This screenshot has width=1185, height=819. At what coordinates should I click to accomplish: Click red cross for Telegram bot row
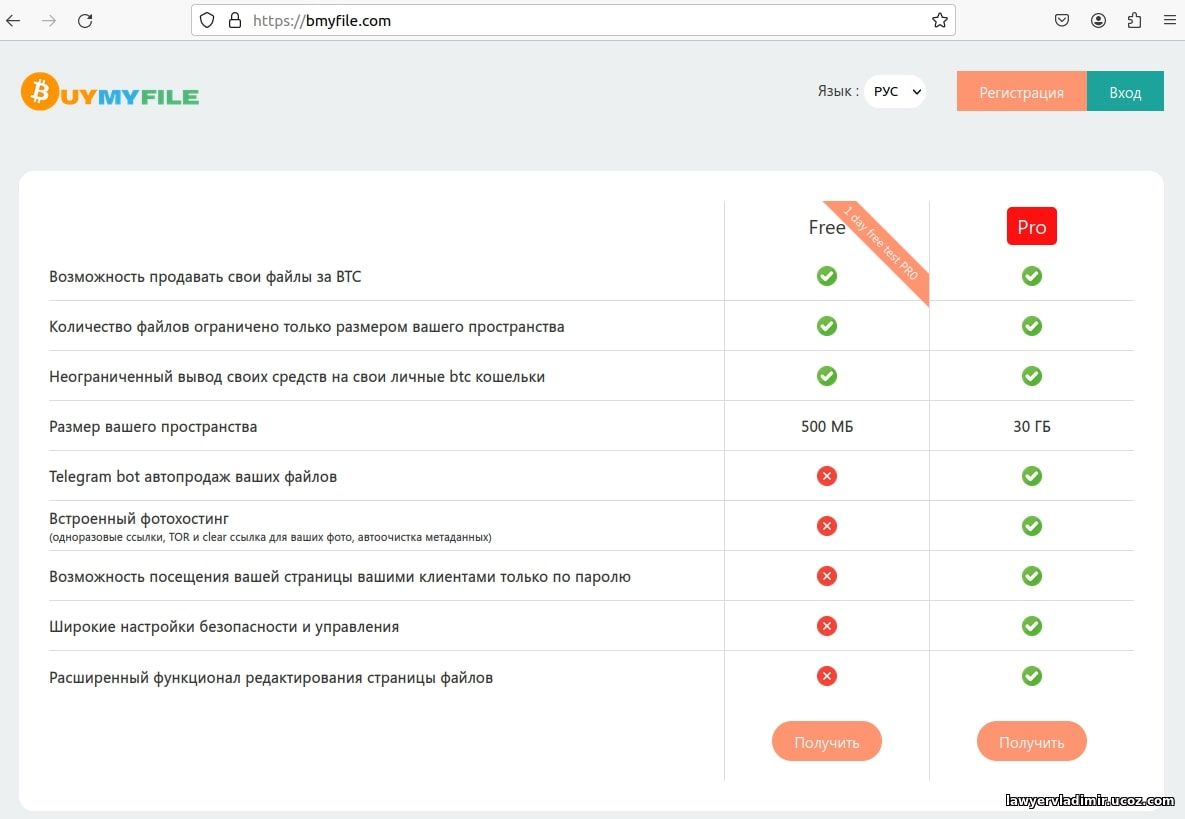point(827,476)
